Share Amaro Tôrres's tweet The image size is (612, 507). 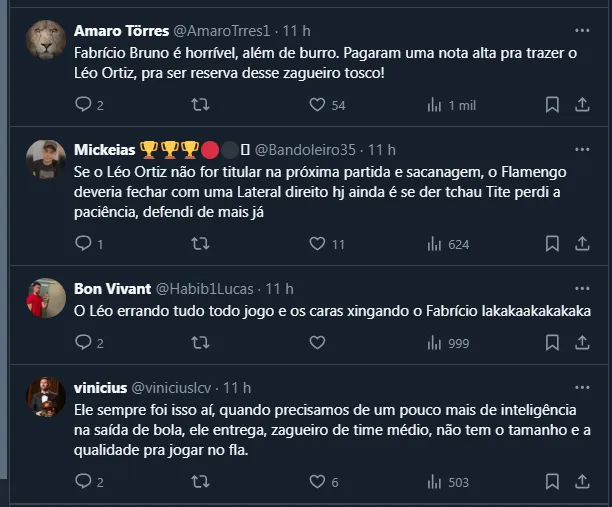(x=582, y=105)
